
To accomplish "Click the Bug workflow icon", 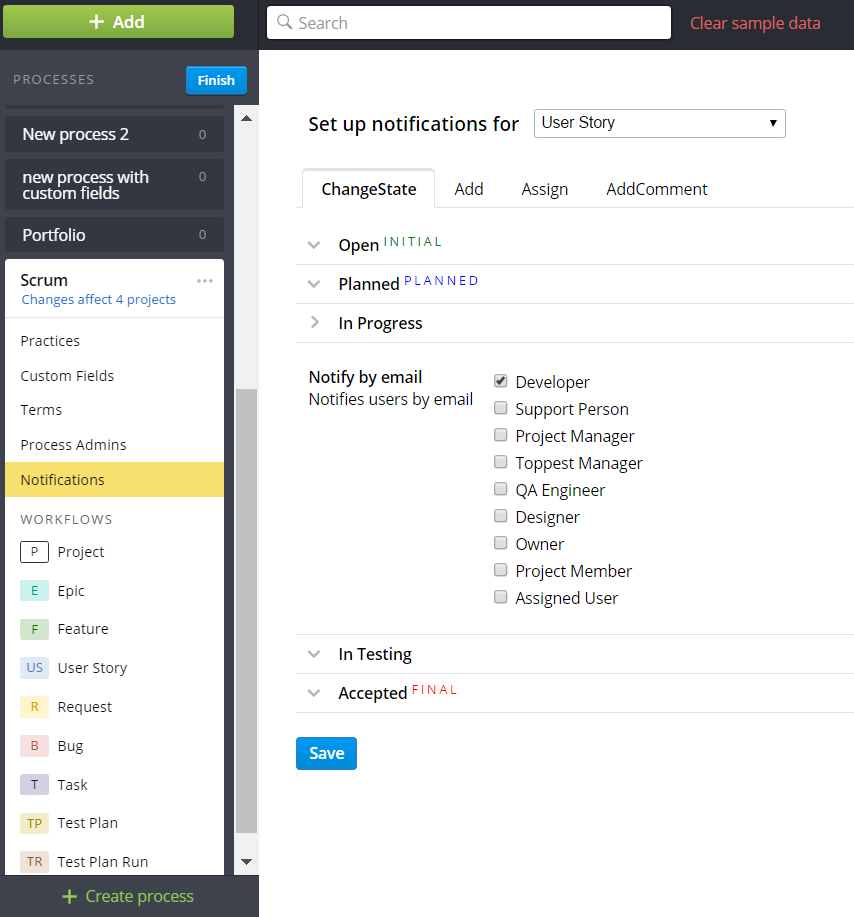I will 34,746.
